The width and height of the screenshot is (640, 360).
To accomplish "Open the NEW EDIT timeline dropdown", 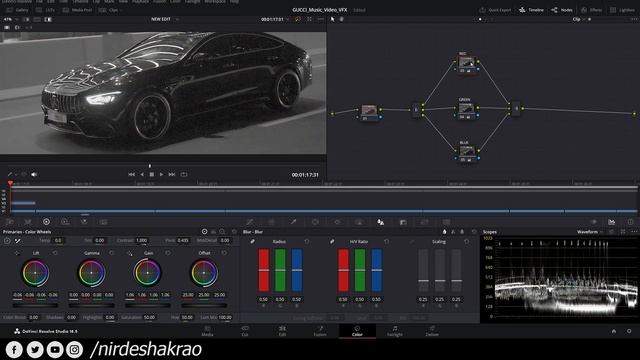I will [x=164, y=19].
